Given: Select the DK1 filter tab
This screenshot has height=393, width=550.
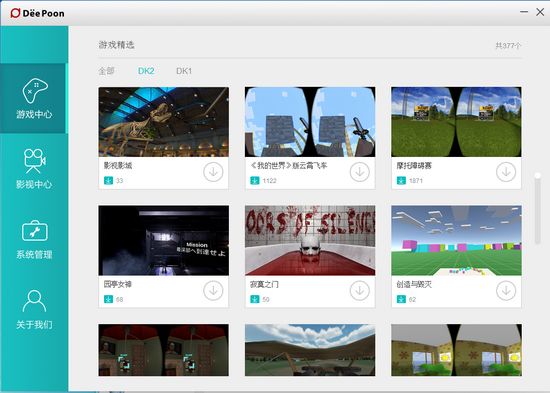Looking at the screenshot, I should [184, 71].
